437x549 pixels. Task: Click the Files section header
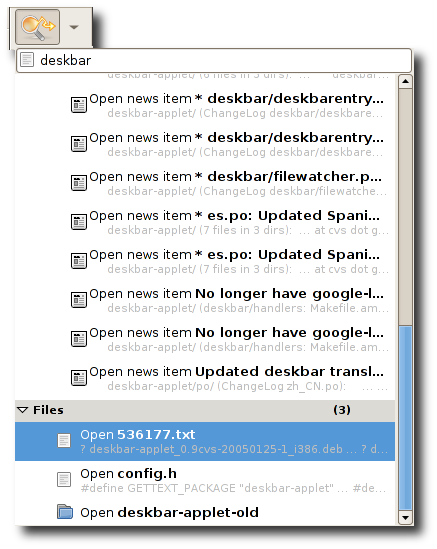pos(205,410)
